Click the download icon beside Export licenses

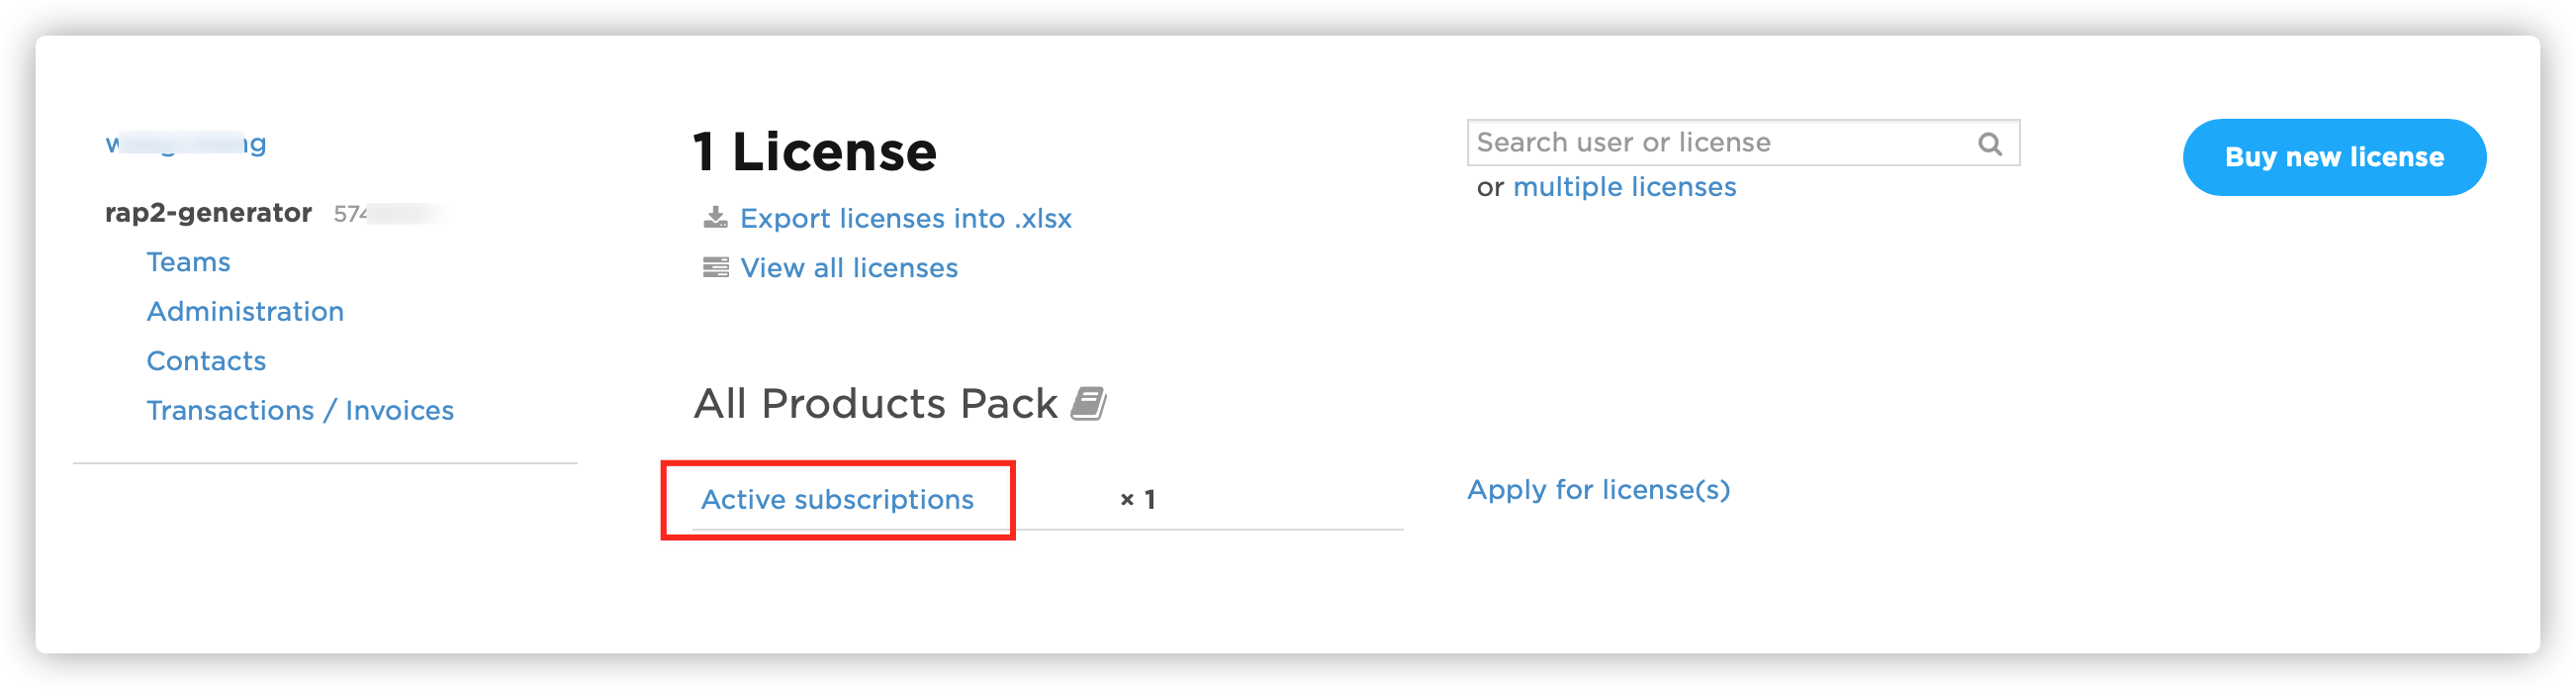(715, 218)
